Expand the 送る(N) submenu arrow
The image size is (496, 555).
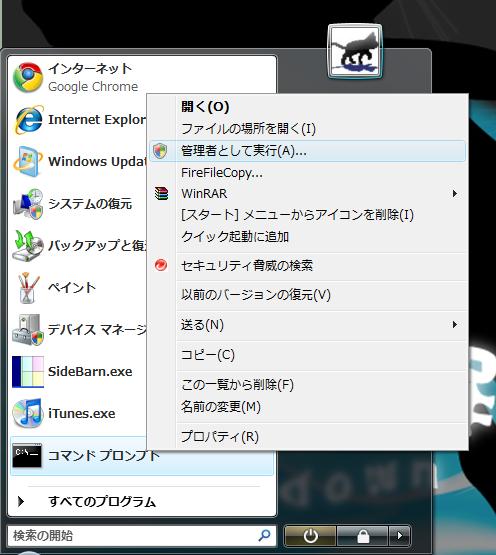pyautogui.click(x=455, y=325)
